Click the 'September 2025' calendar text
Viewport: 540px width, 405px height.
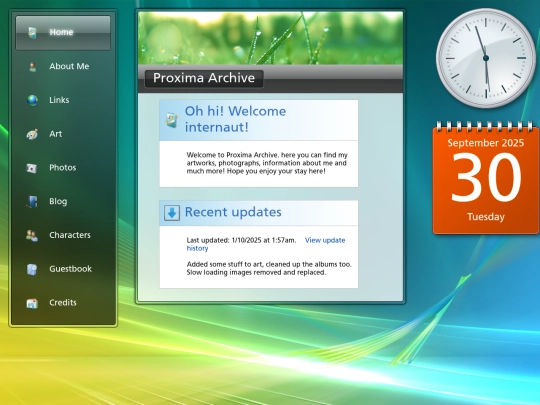coord(486,143)
